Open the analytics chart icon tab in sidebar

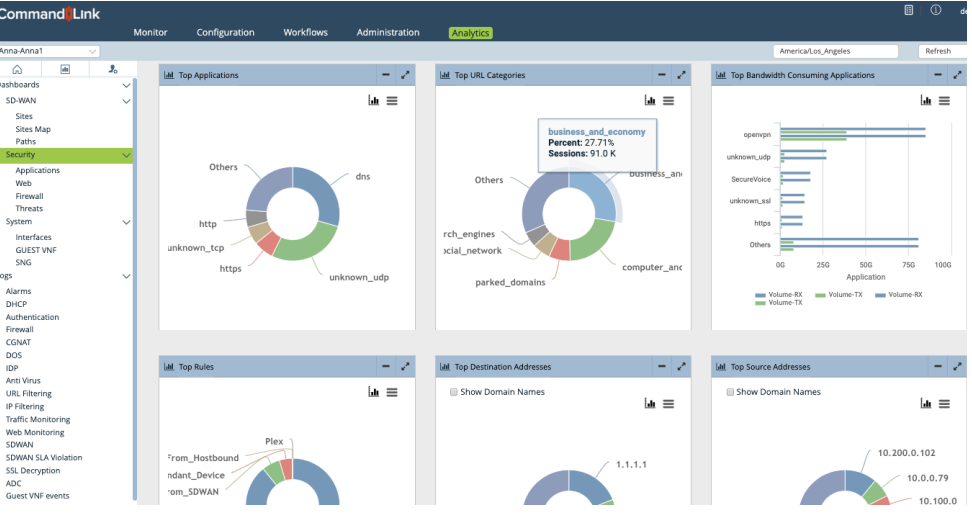pos(65,69)
